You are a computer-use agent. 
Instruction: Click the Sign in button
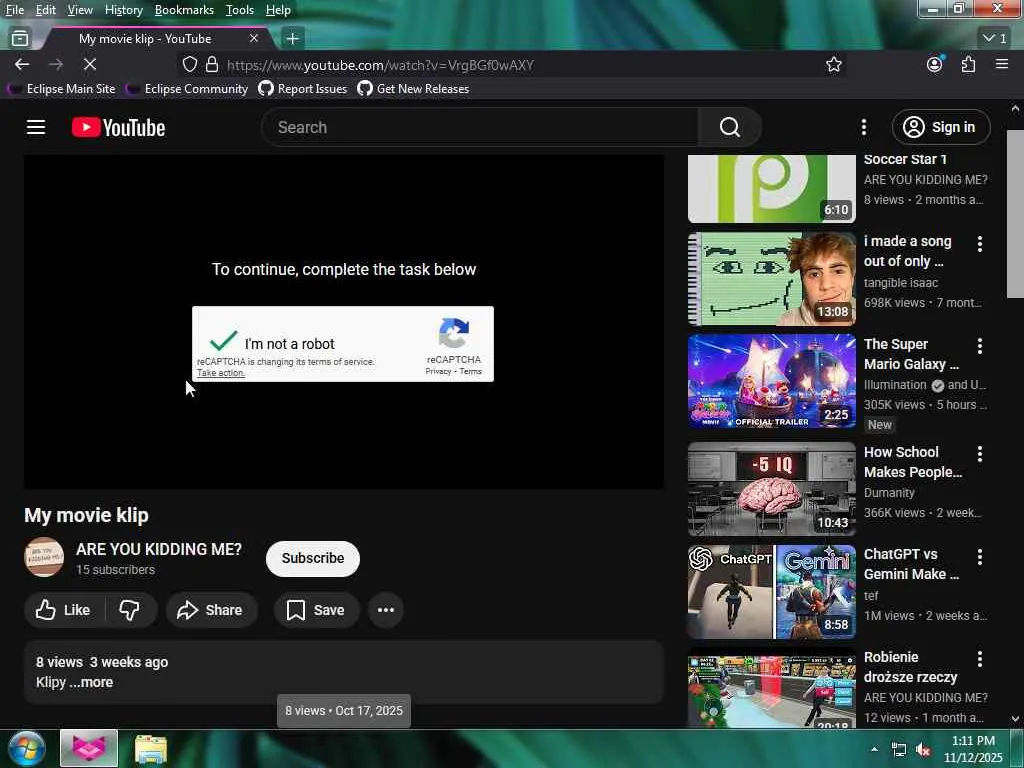tap(940, 127)
